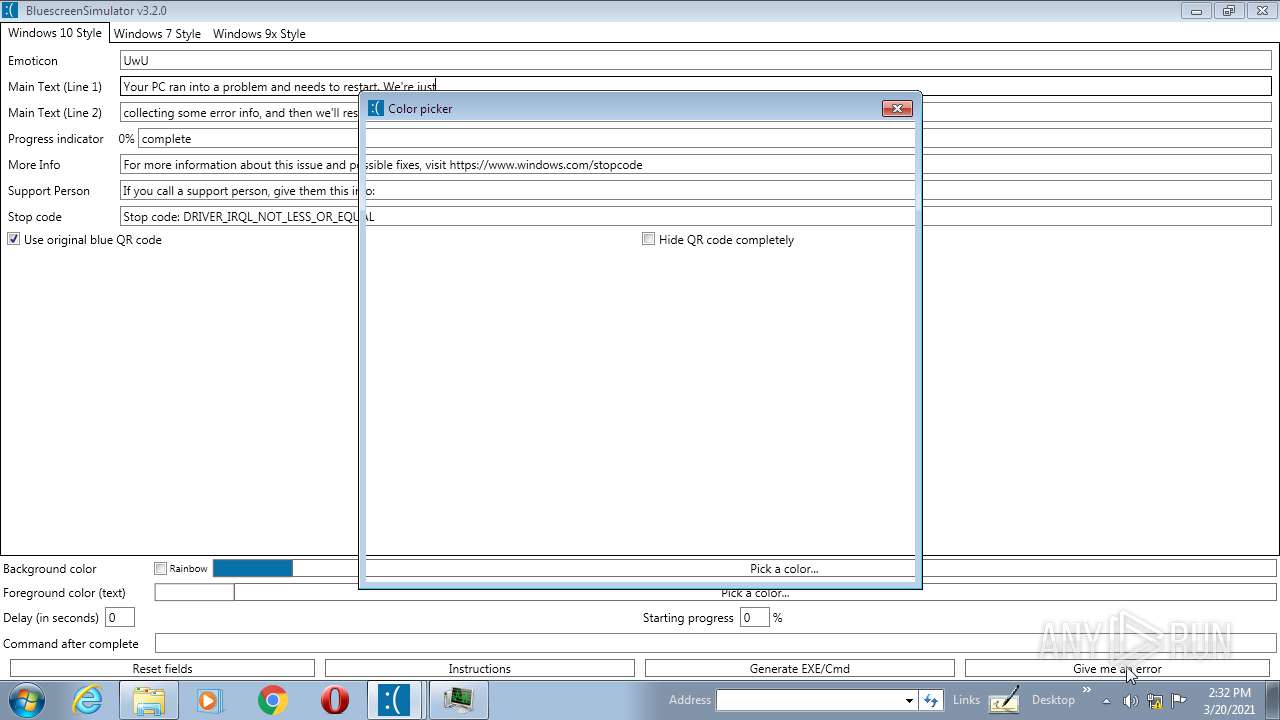Enable the Rainbow background checkbox

[x=161, y=568]
